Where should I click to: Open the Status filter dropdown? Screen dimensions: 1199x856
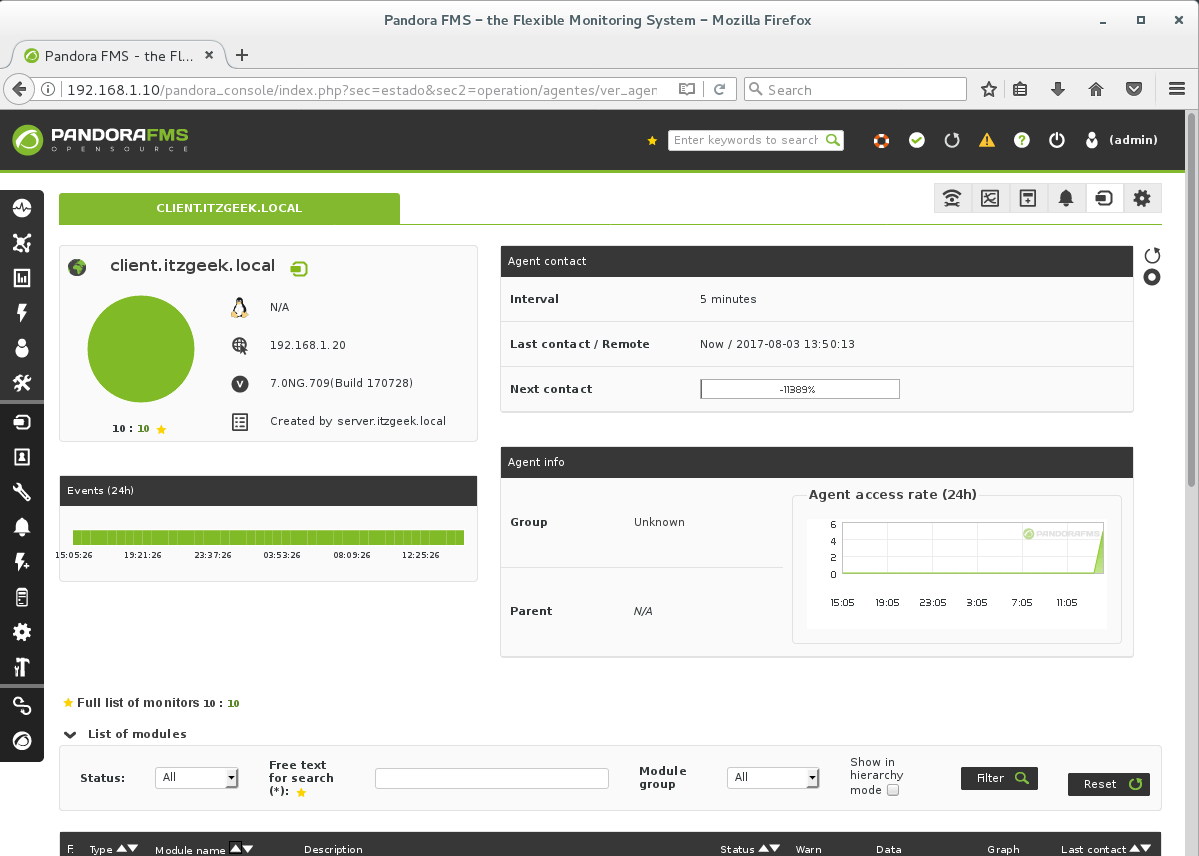[x=196, y=777]
